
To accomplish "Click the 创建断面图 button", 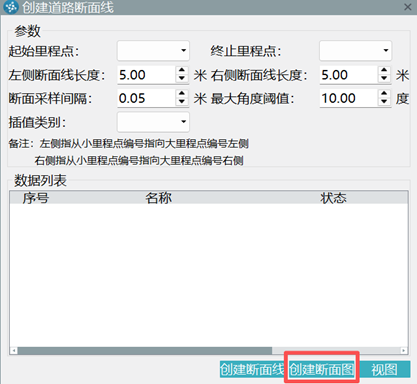I will click(321, 369).
